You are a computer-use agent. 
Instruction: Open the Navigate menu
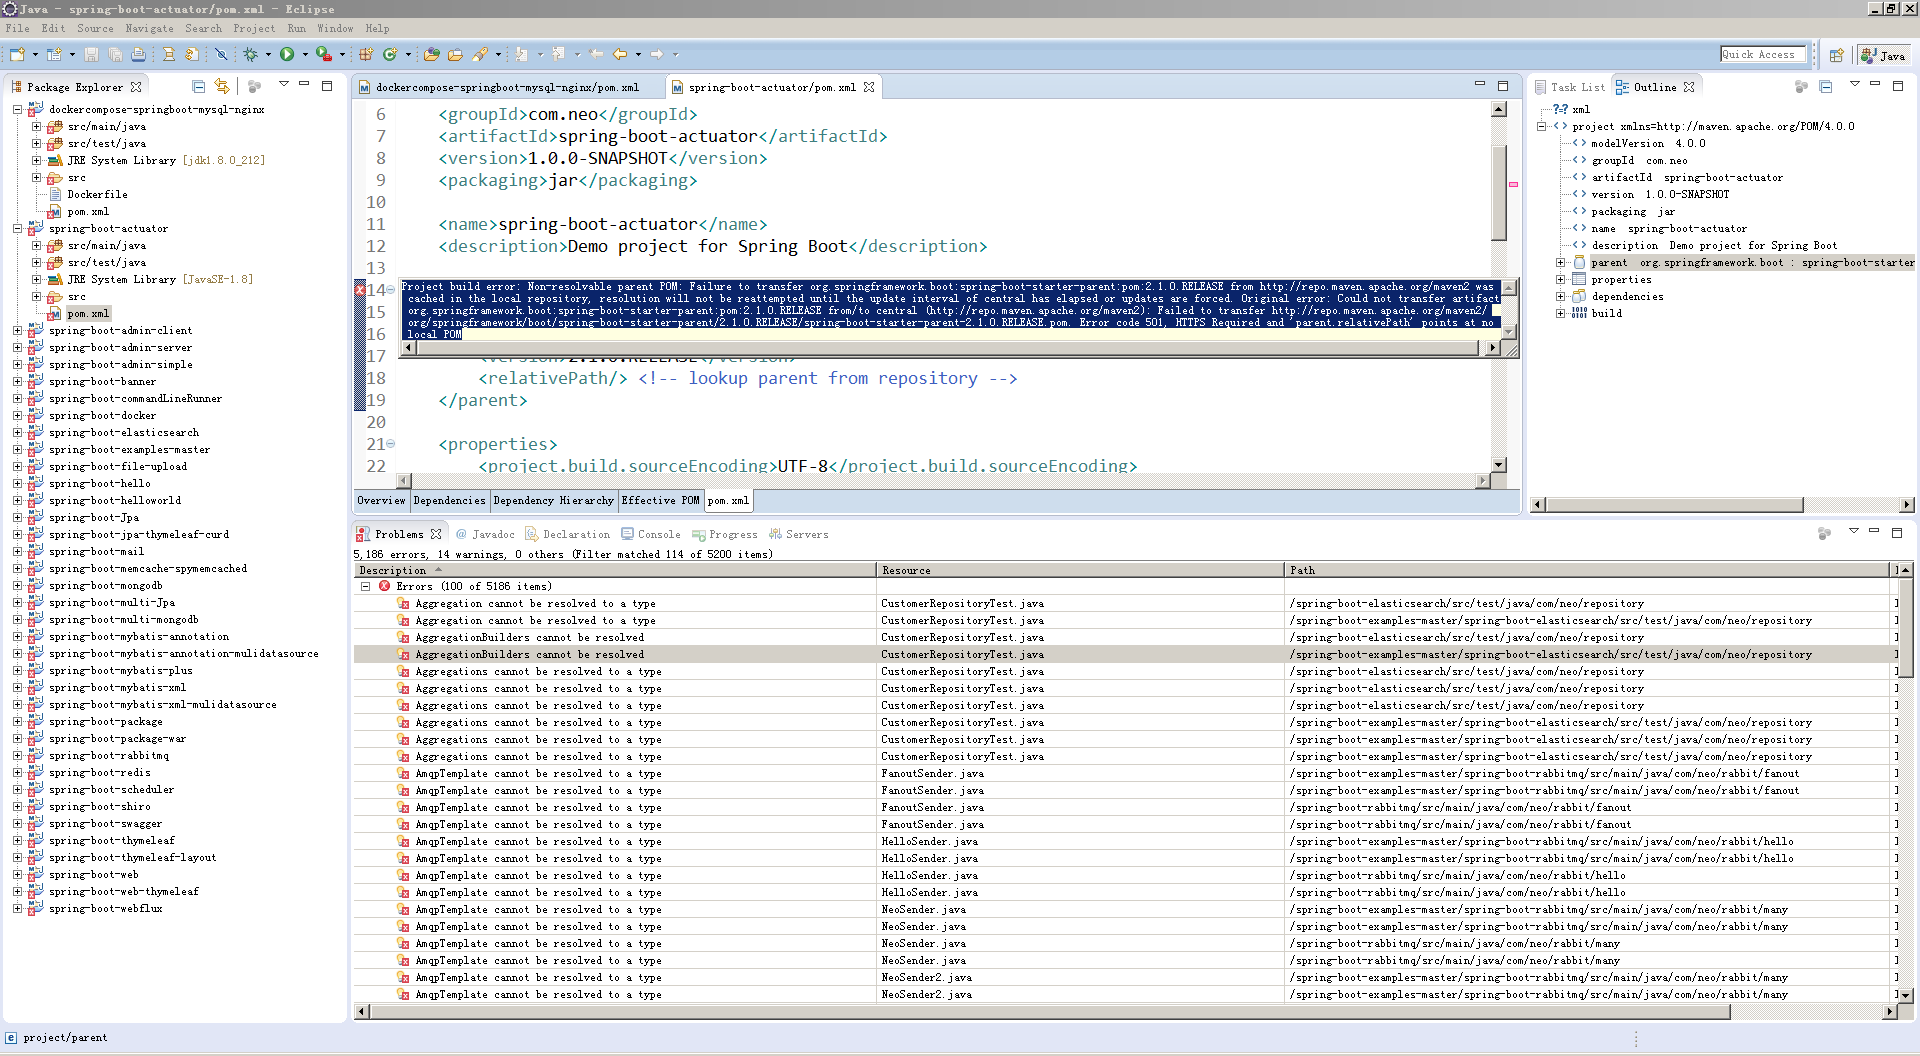149,28
